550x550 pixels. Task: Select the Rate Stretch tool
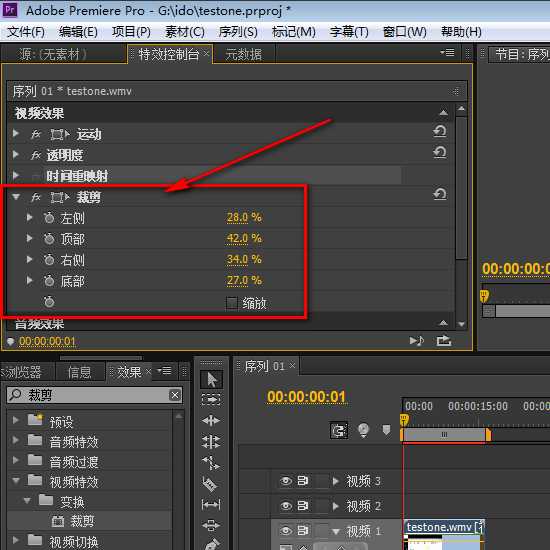[211, 463]
